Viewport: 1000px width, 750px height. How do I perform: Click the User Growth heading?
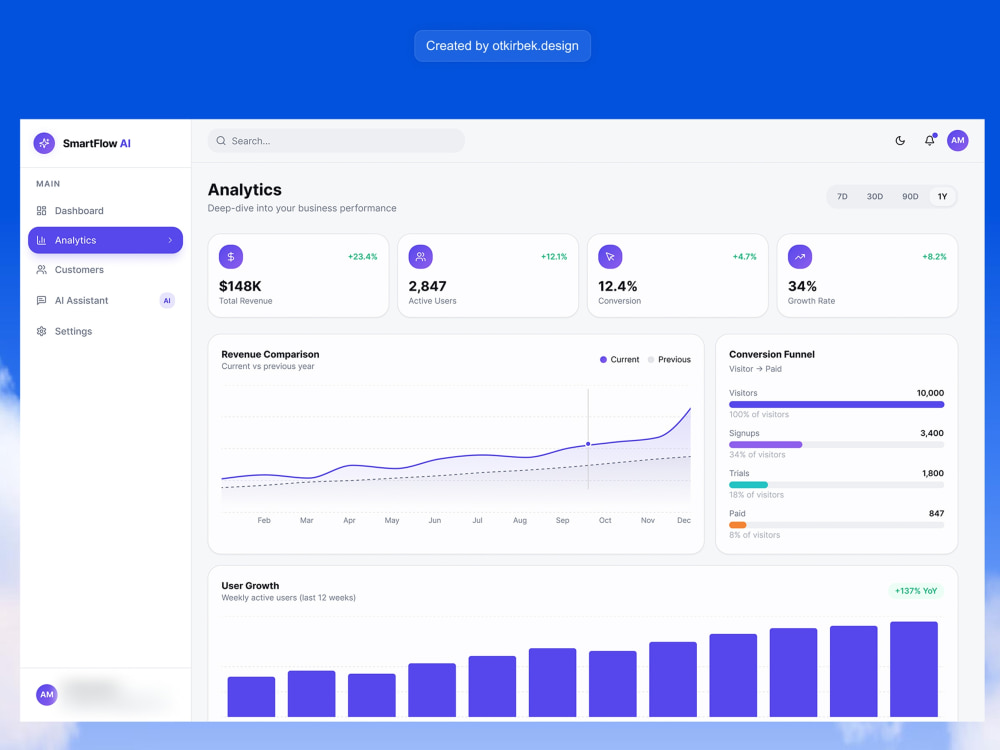[x=250, y=585]
